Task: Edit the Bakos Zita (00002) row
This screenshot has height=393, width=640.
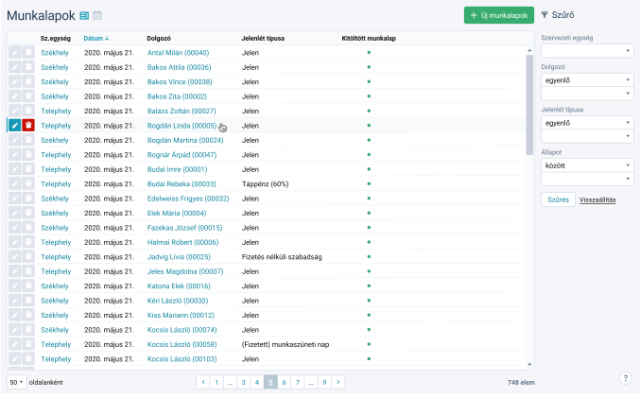Action: [x=15, y=96]
